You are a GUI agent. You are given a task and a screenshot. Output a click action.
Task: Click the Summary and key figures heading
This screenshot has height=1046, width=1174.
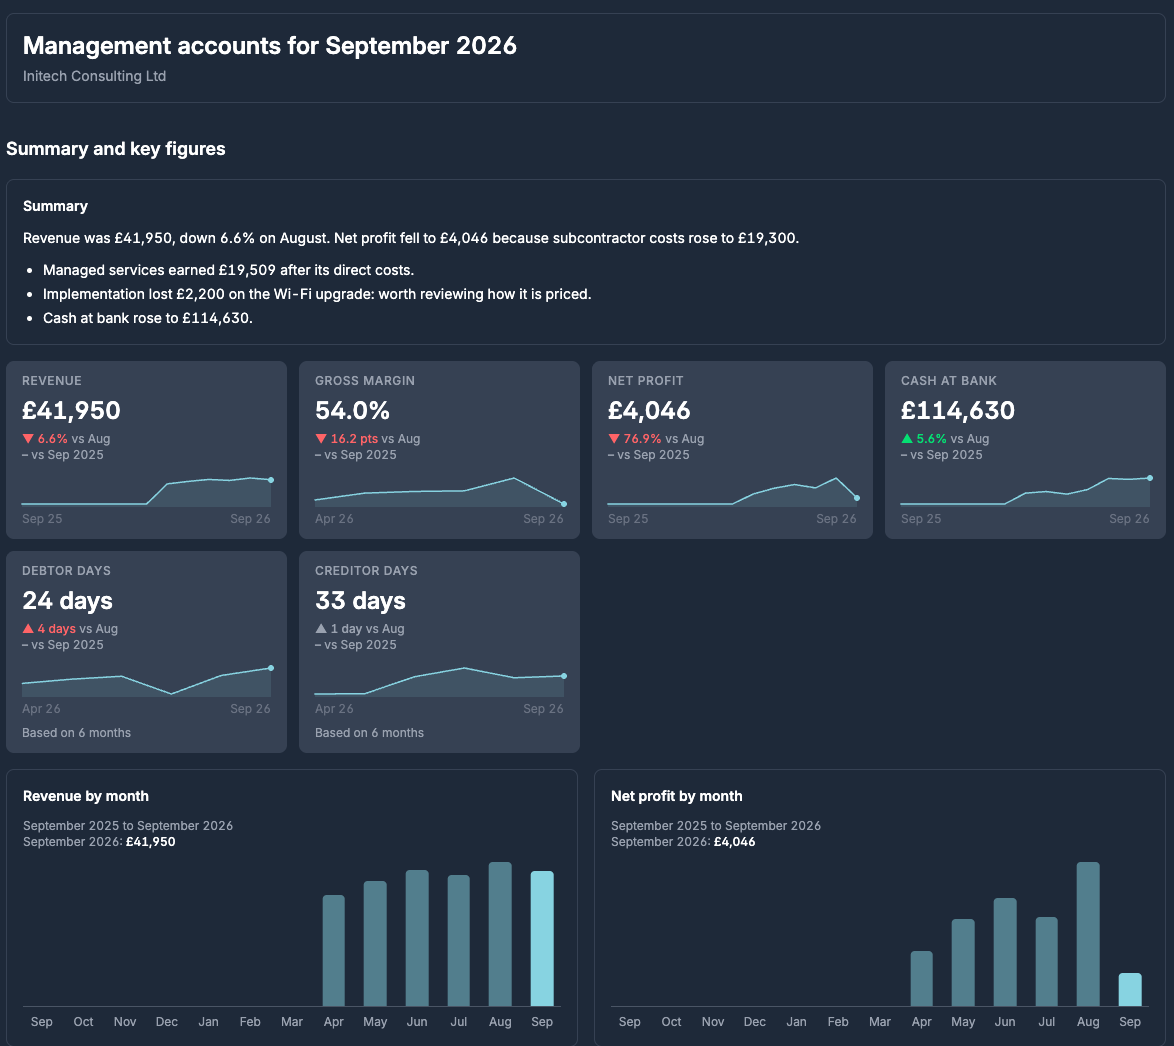click(115, 149)
